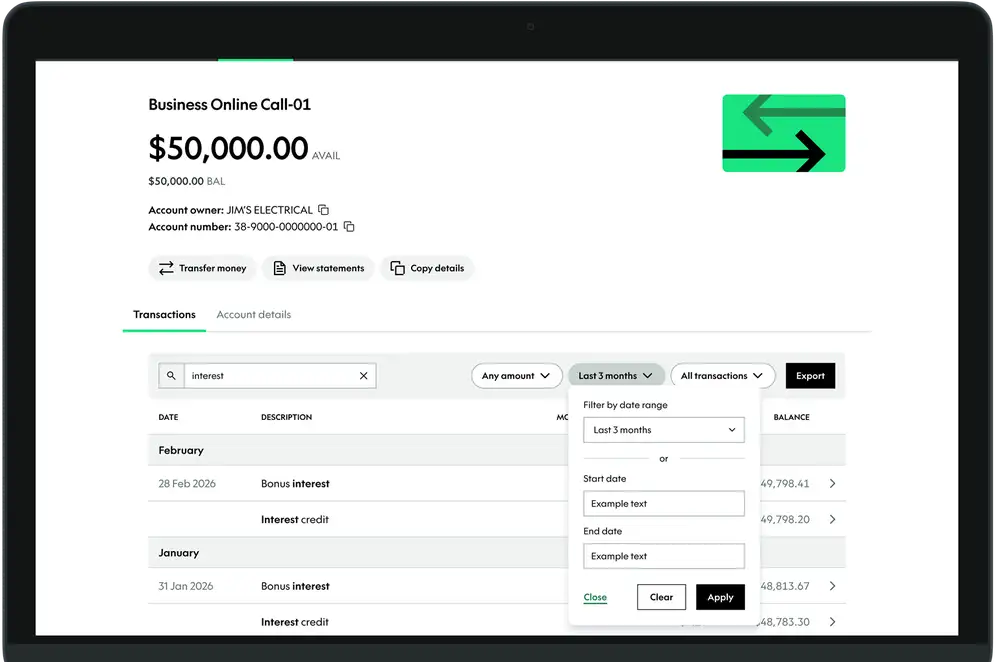Click the End date field
Image resolution: width=1000 pixels, height=662 pixels.
664,556
